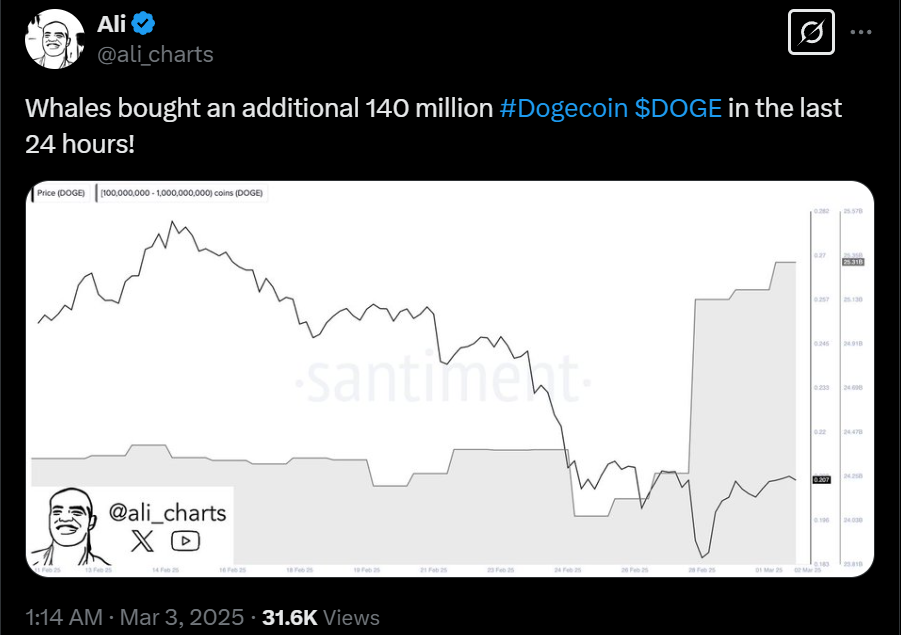Click the blue verified badge
901x635 pixels.
[x=142, y=23]
